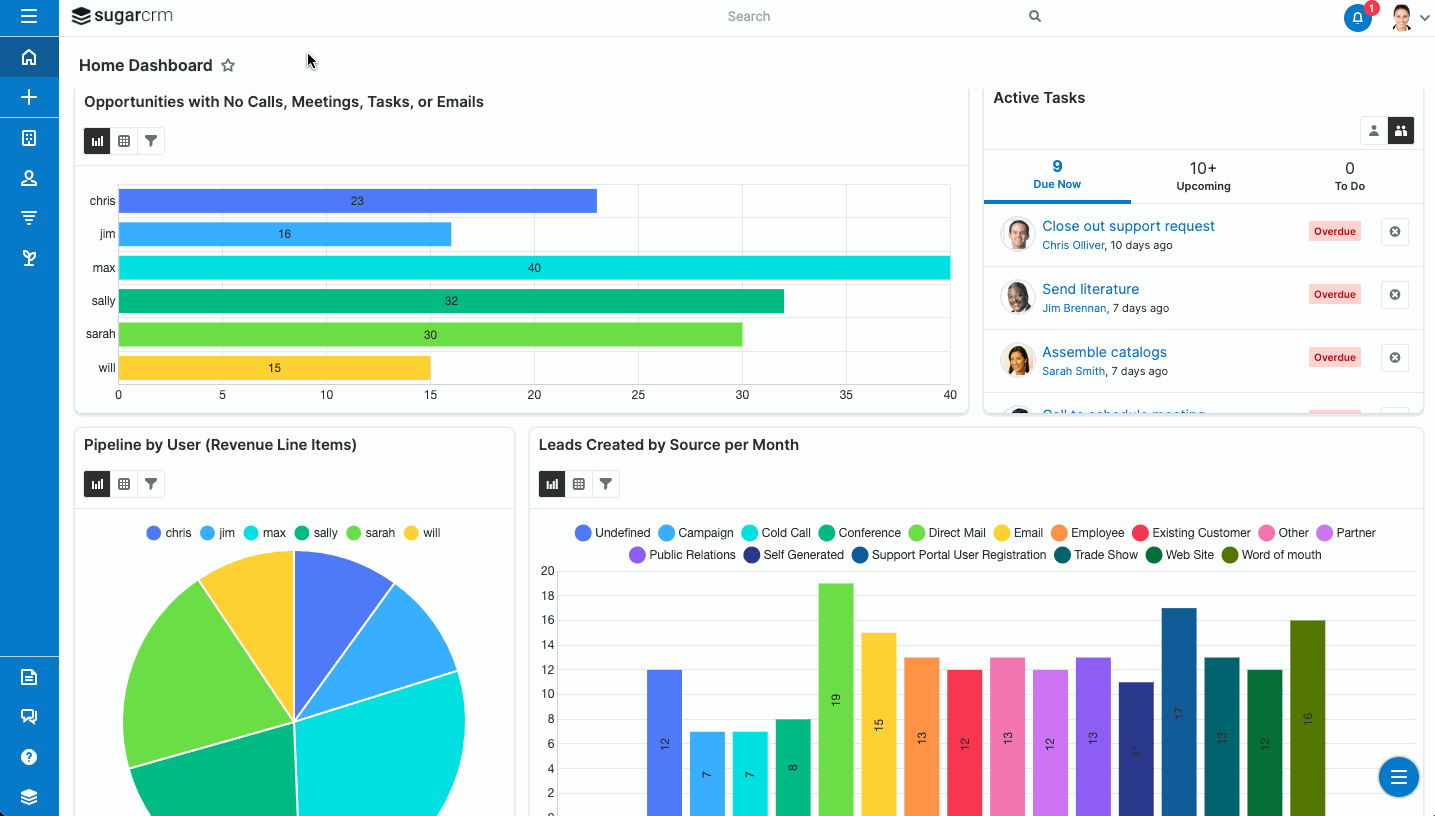Show table view in Pipeline by User dashlet
Image resolution: width=1435 pixels, height=816 pixels.
click(124, 484)
